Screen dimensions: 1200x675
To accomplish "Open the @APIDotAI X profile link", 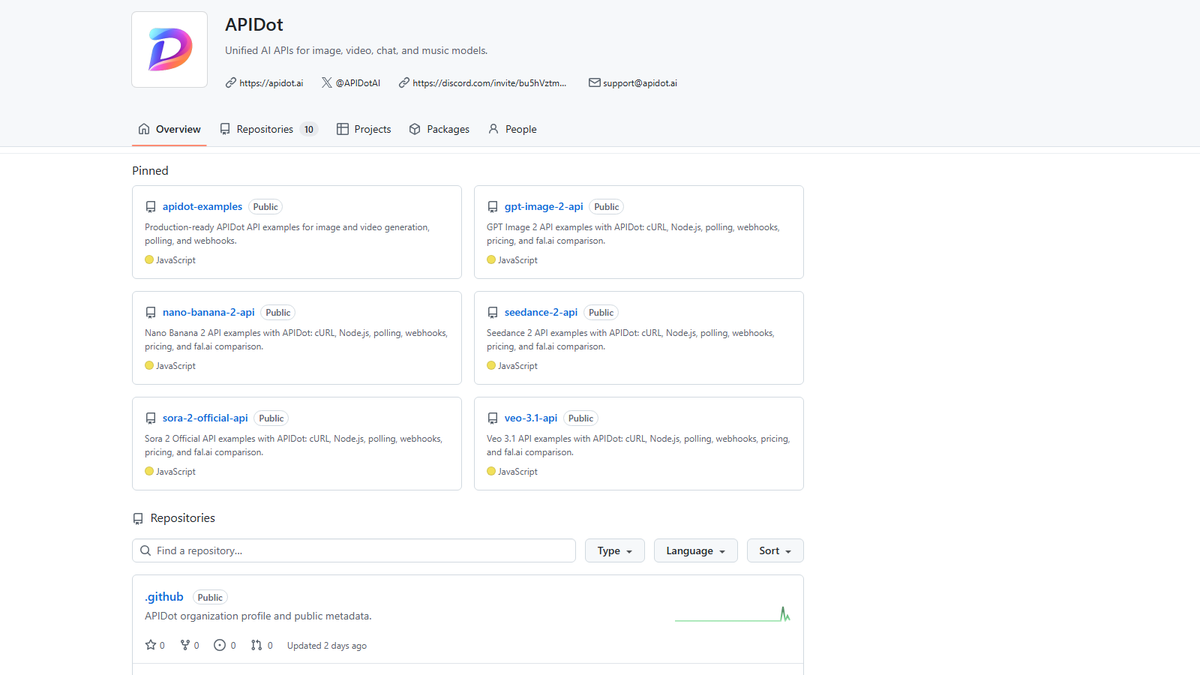I will coord(358,83).
